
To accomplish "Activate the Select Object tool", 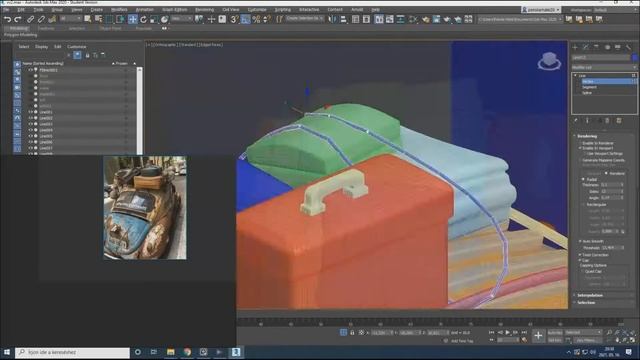I will coord(87,19).
